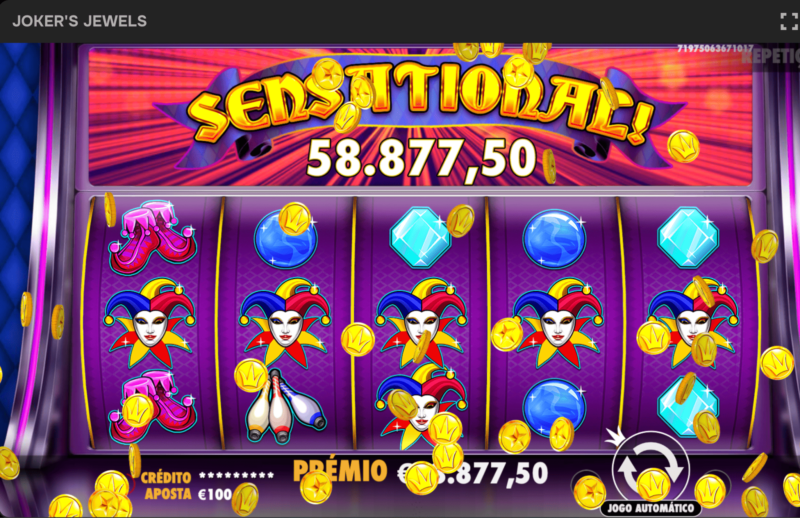Viewport: 800px width, 518px height.
Task: Enter fullscreen mode via corner brackets icon
Action: (789, 21)
